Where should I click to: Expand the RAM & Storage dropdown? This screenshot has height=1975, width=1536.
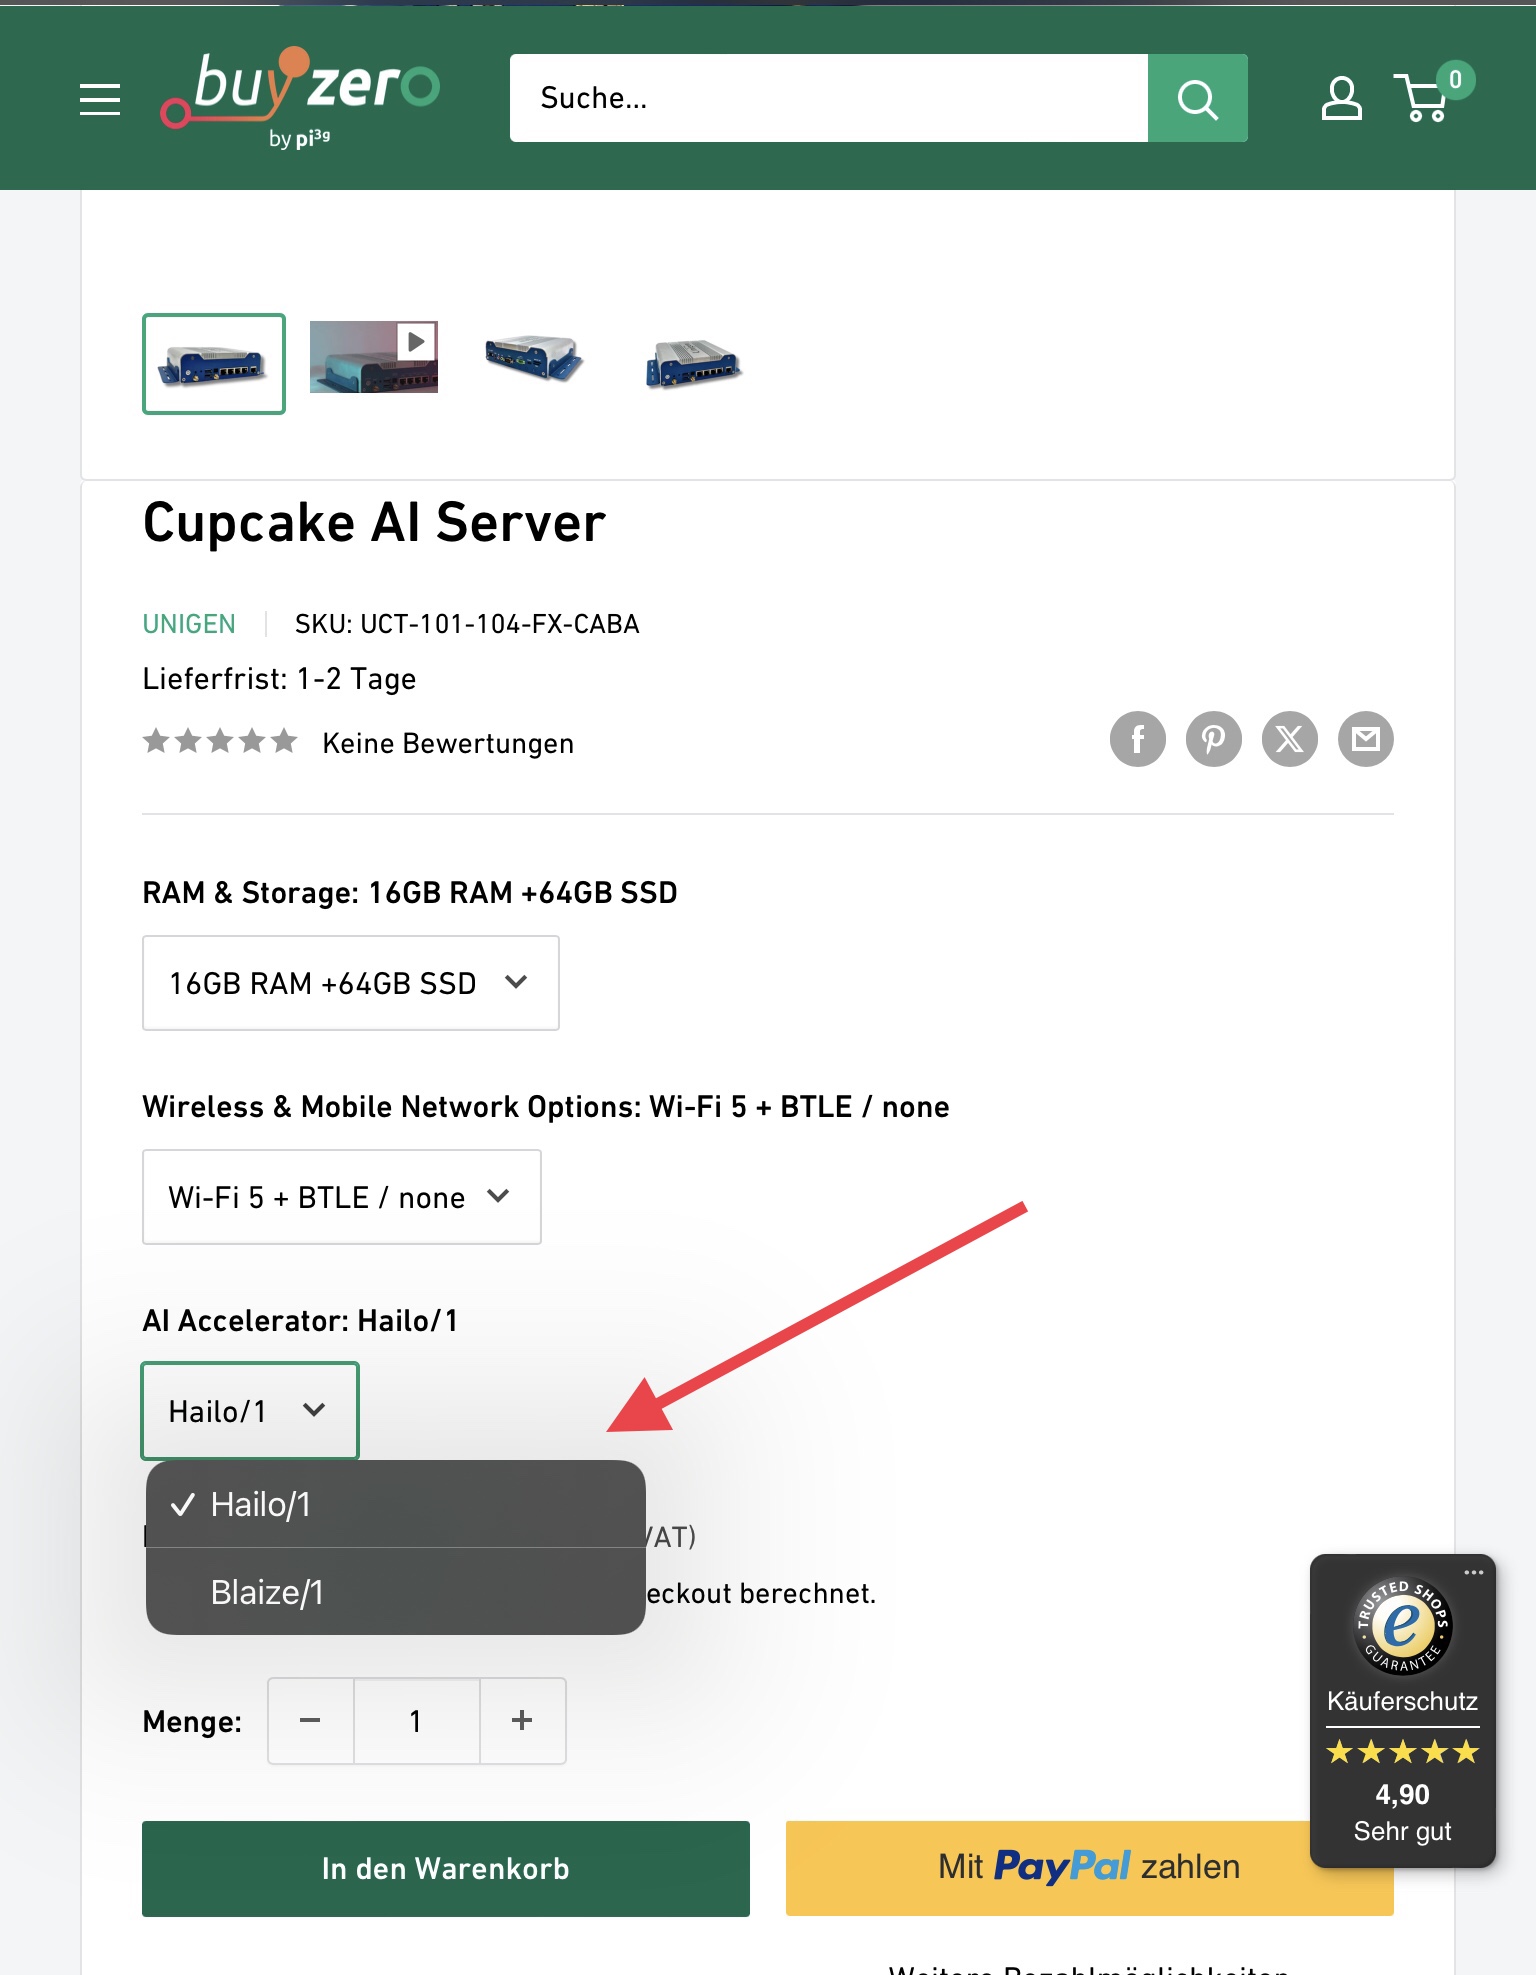pyautogui.click(x=350, y=983)
